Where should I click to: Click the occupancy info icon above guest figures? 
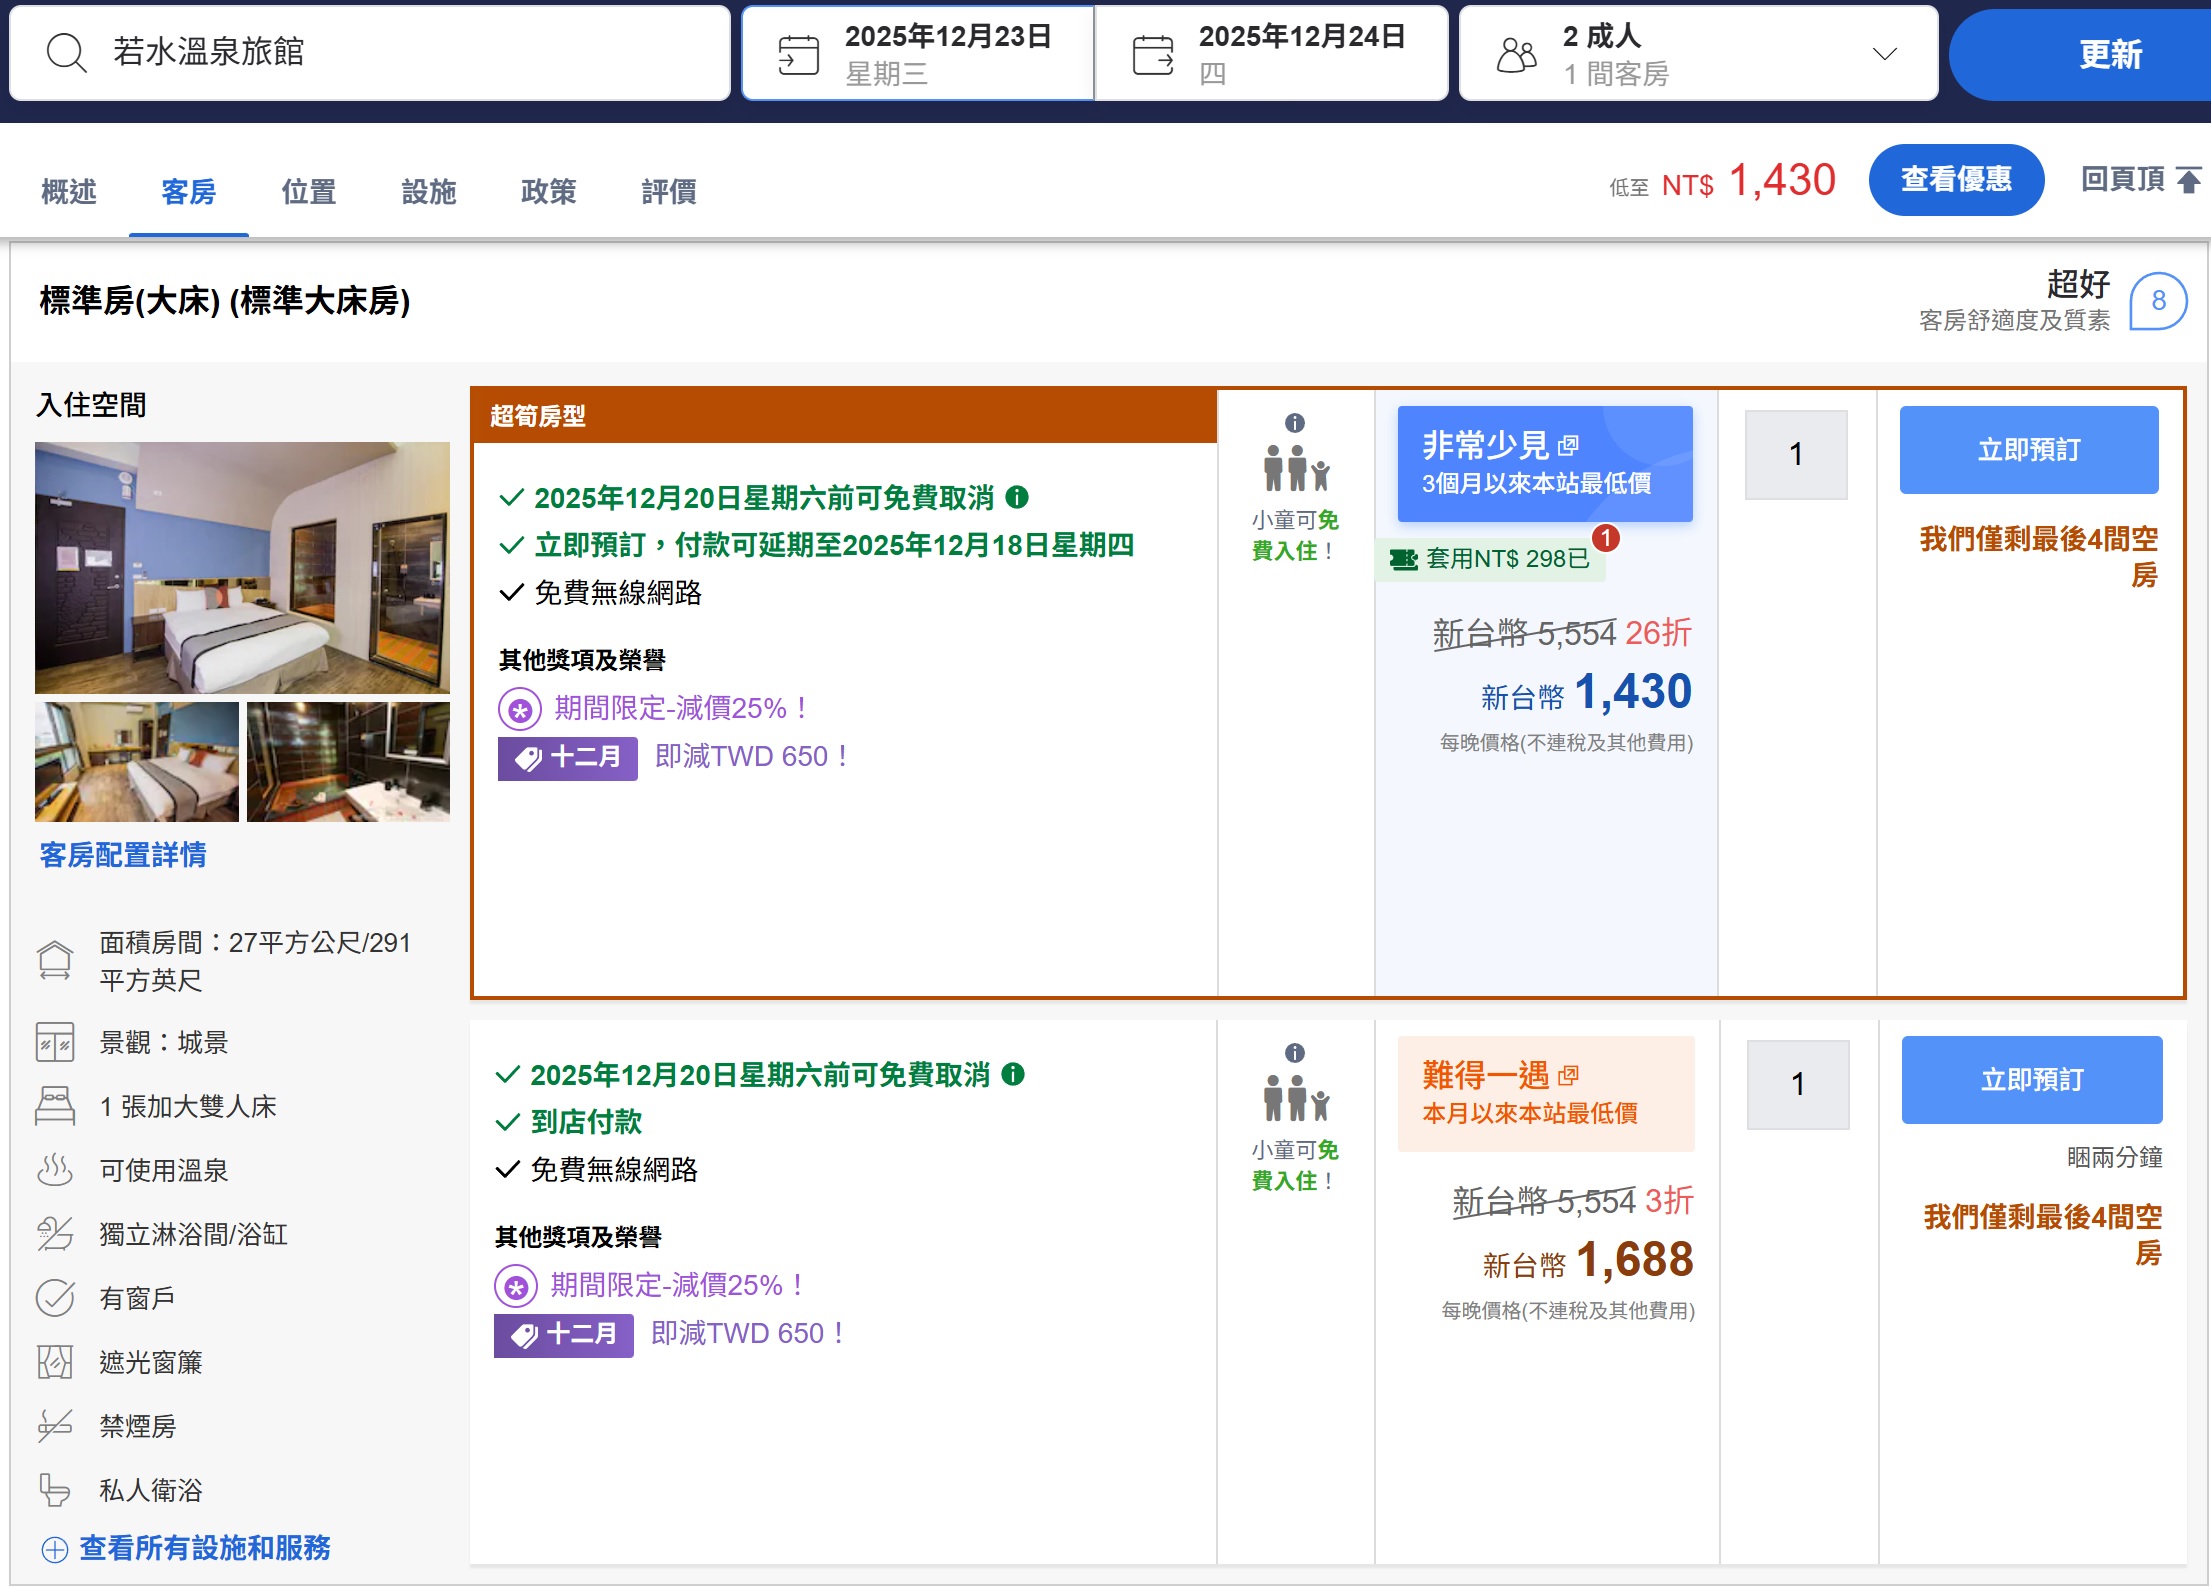[x=1296, y=423]
